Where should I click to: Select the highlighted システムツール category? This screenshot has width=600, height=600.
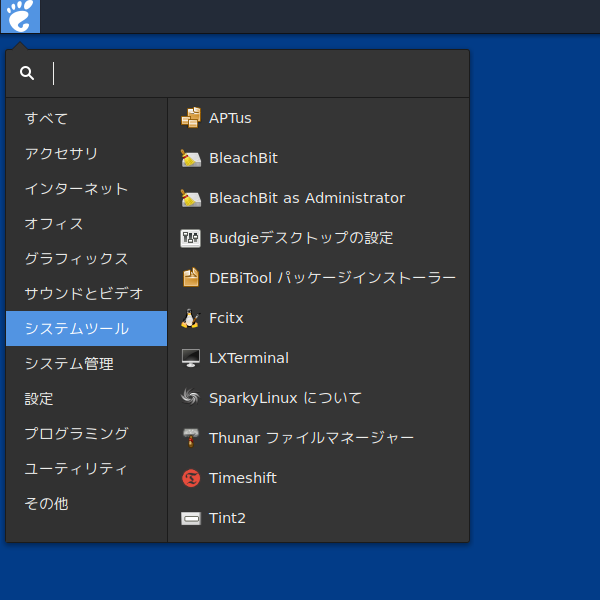[x=86, y=329]
